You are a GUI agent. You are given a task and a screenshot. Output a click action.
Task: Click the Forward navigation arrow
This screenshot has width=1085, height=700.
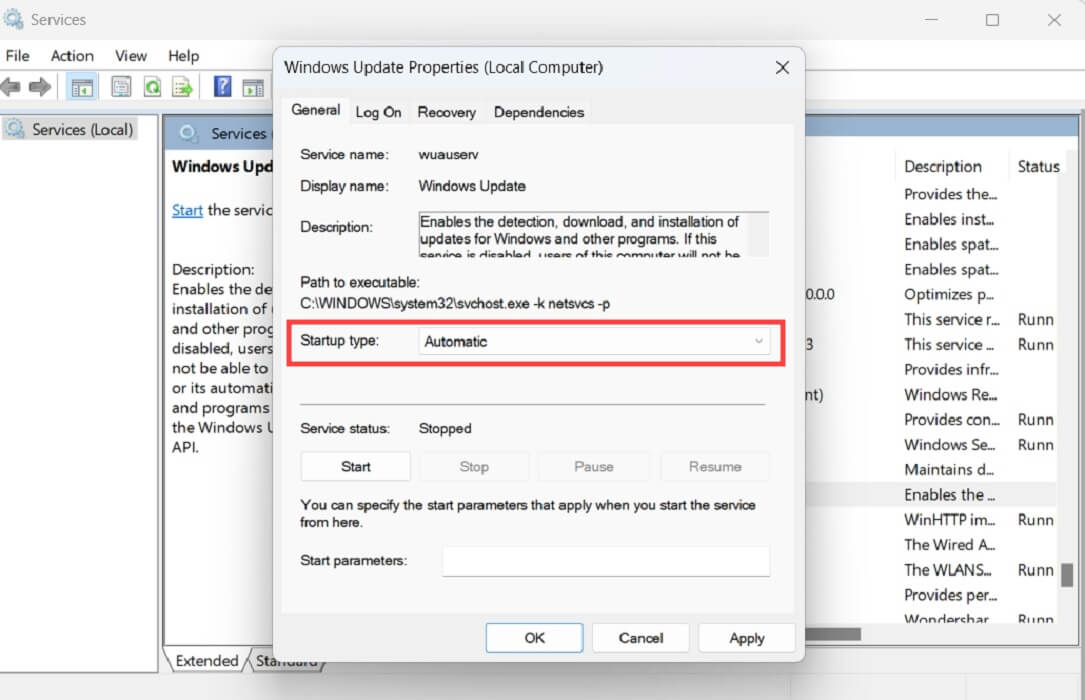pos(40,86)
